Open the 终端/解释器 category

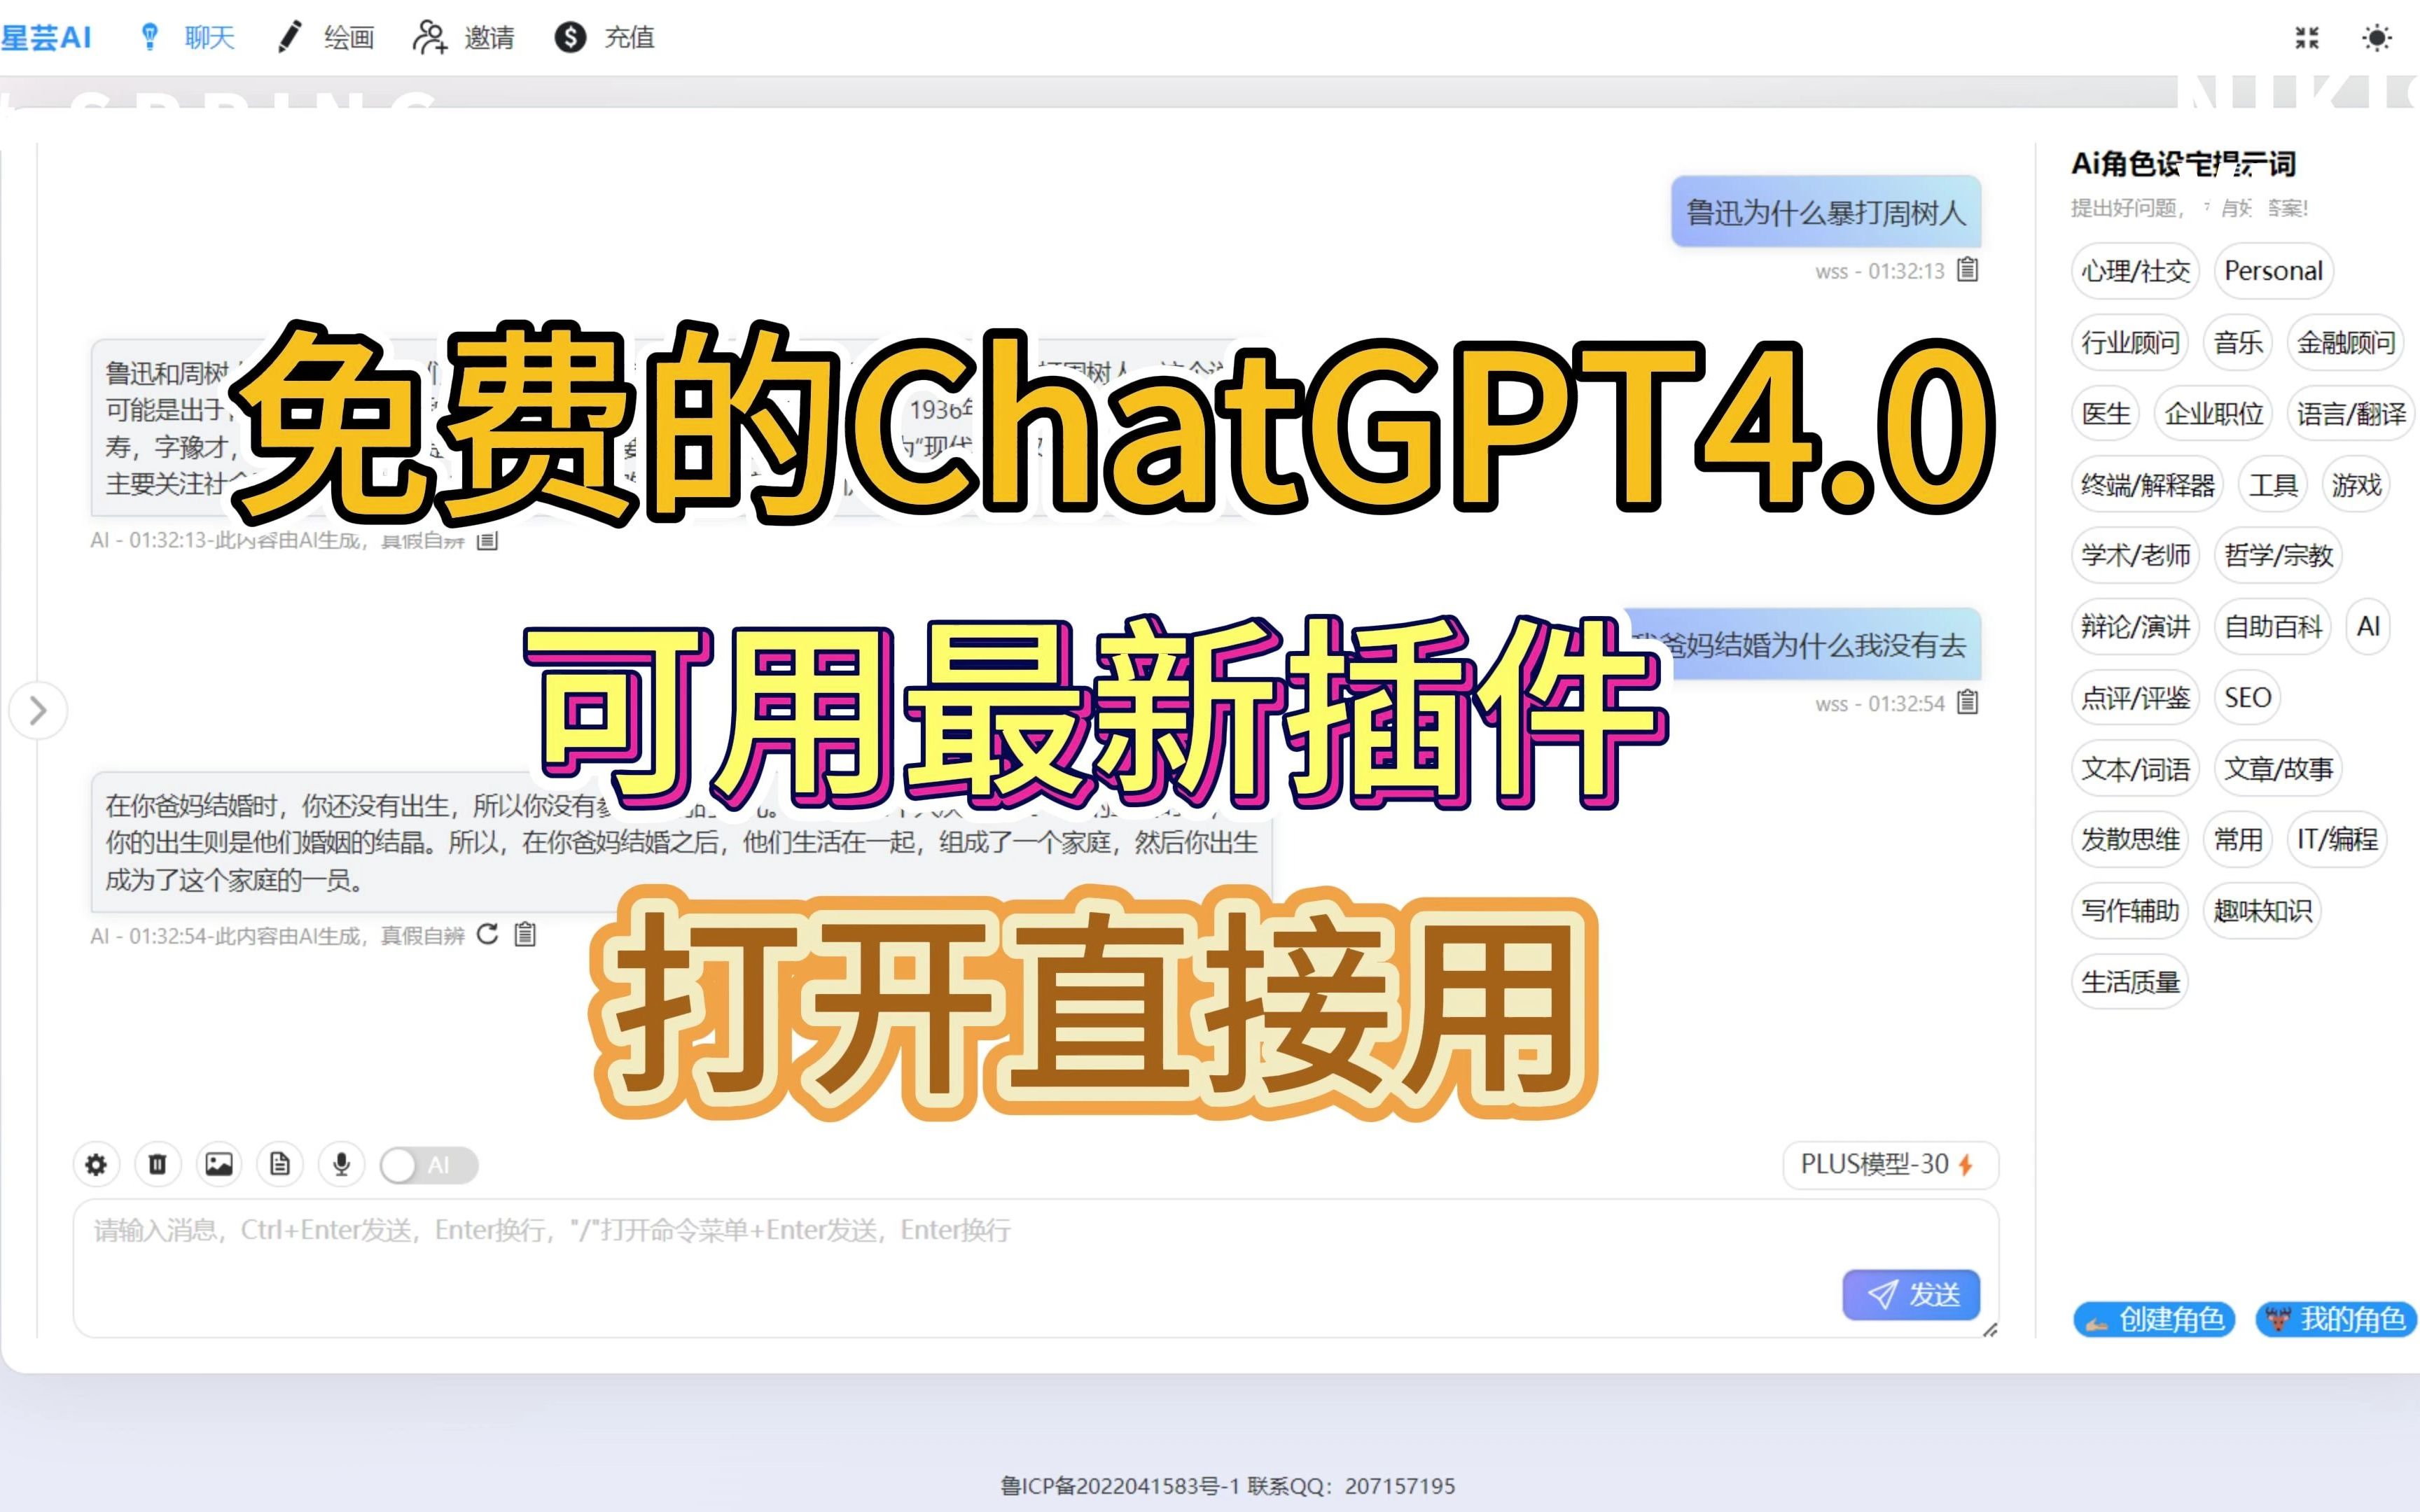click(2147, 485)
